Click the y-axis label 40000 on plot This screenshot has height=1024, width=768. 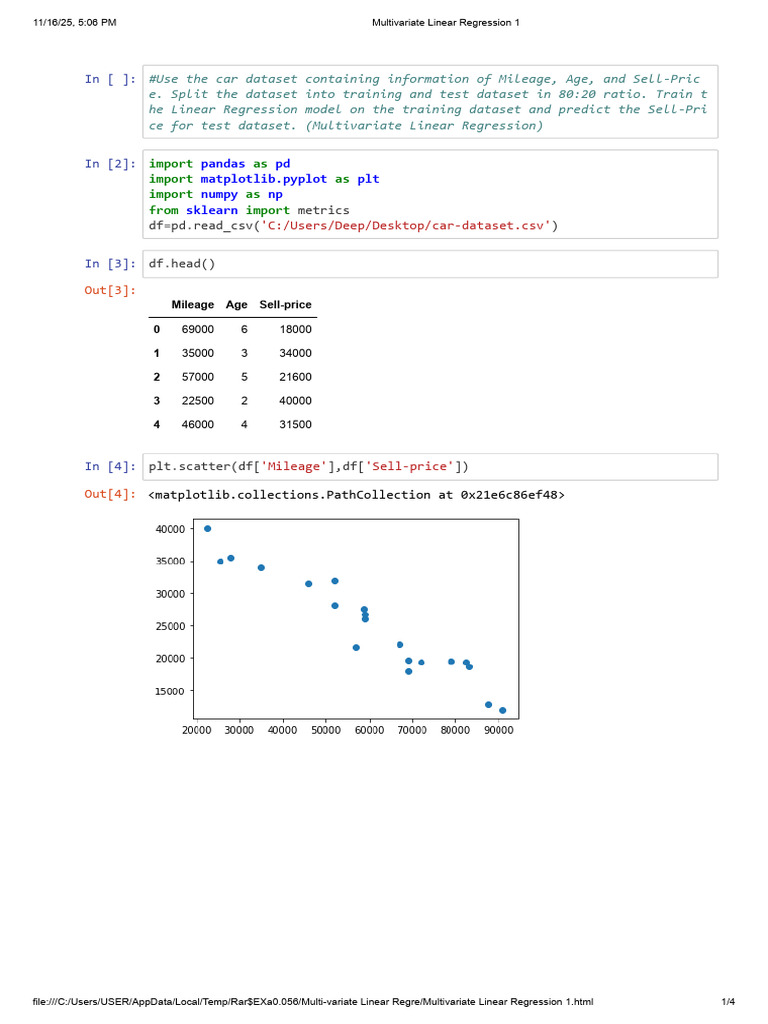click(170, 530)
